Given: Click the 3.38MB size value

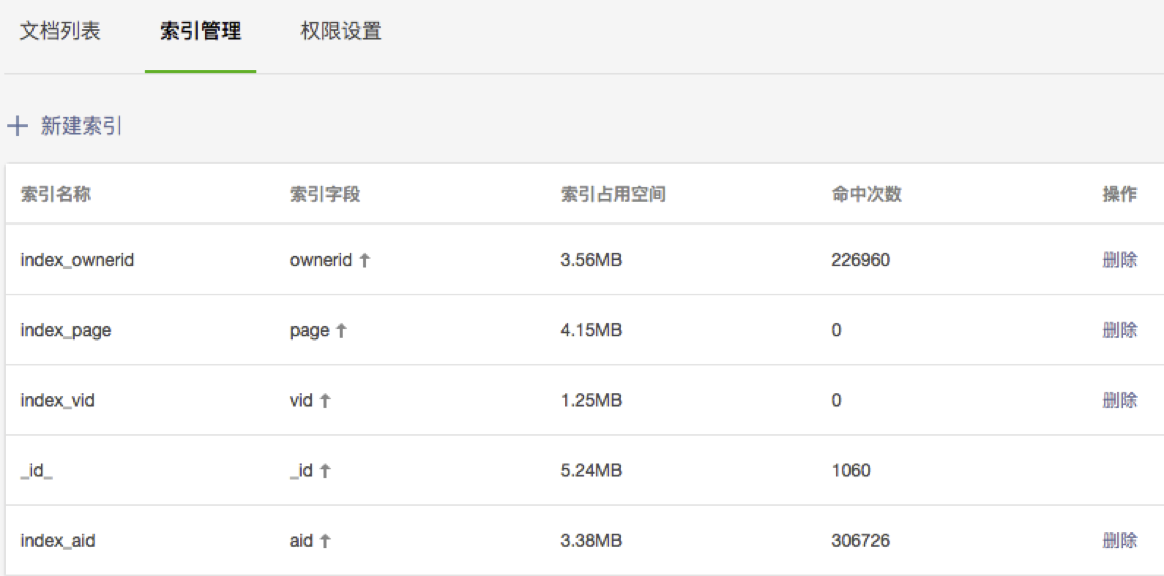Looking at the screenshot, I should (x=591, y=541).
